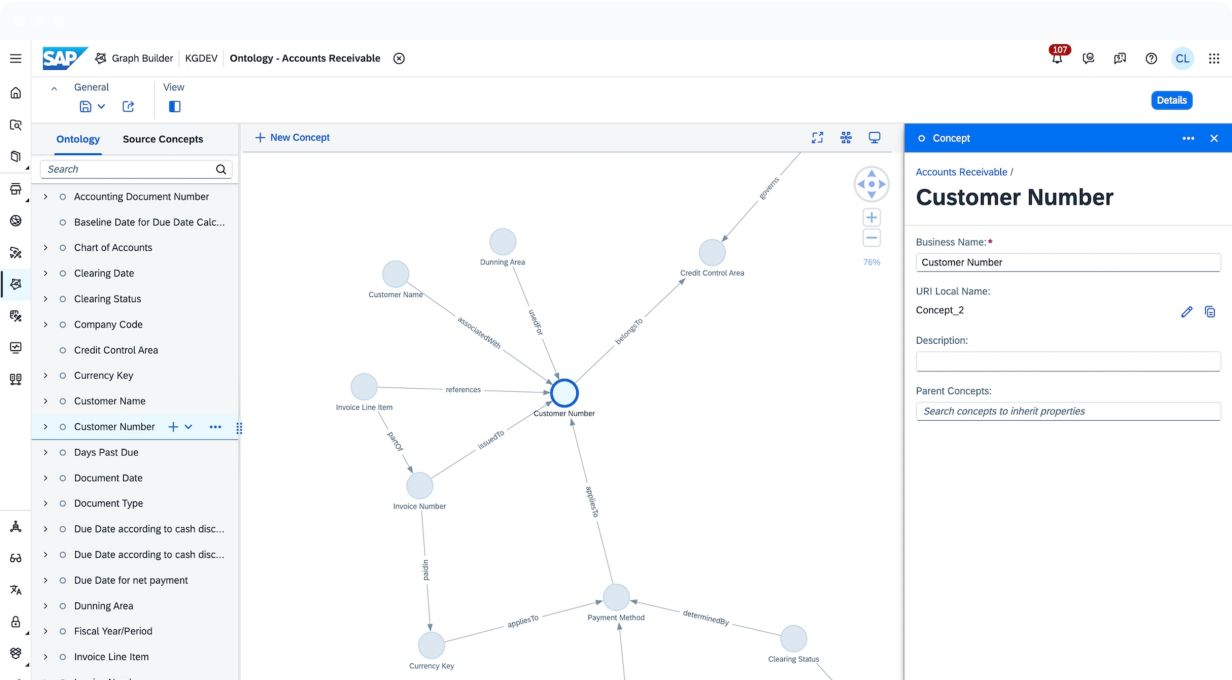Click the export icon in General section

[128, 107]
